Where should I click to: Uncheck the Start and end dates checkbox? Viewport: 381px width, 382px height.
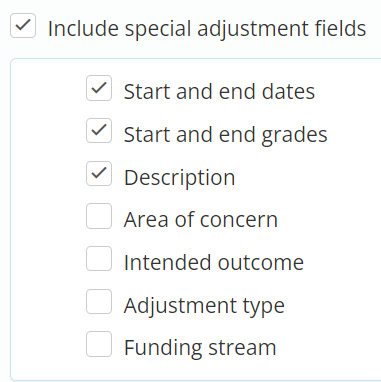click(99, 88)
